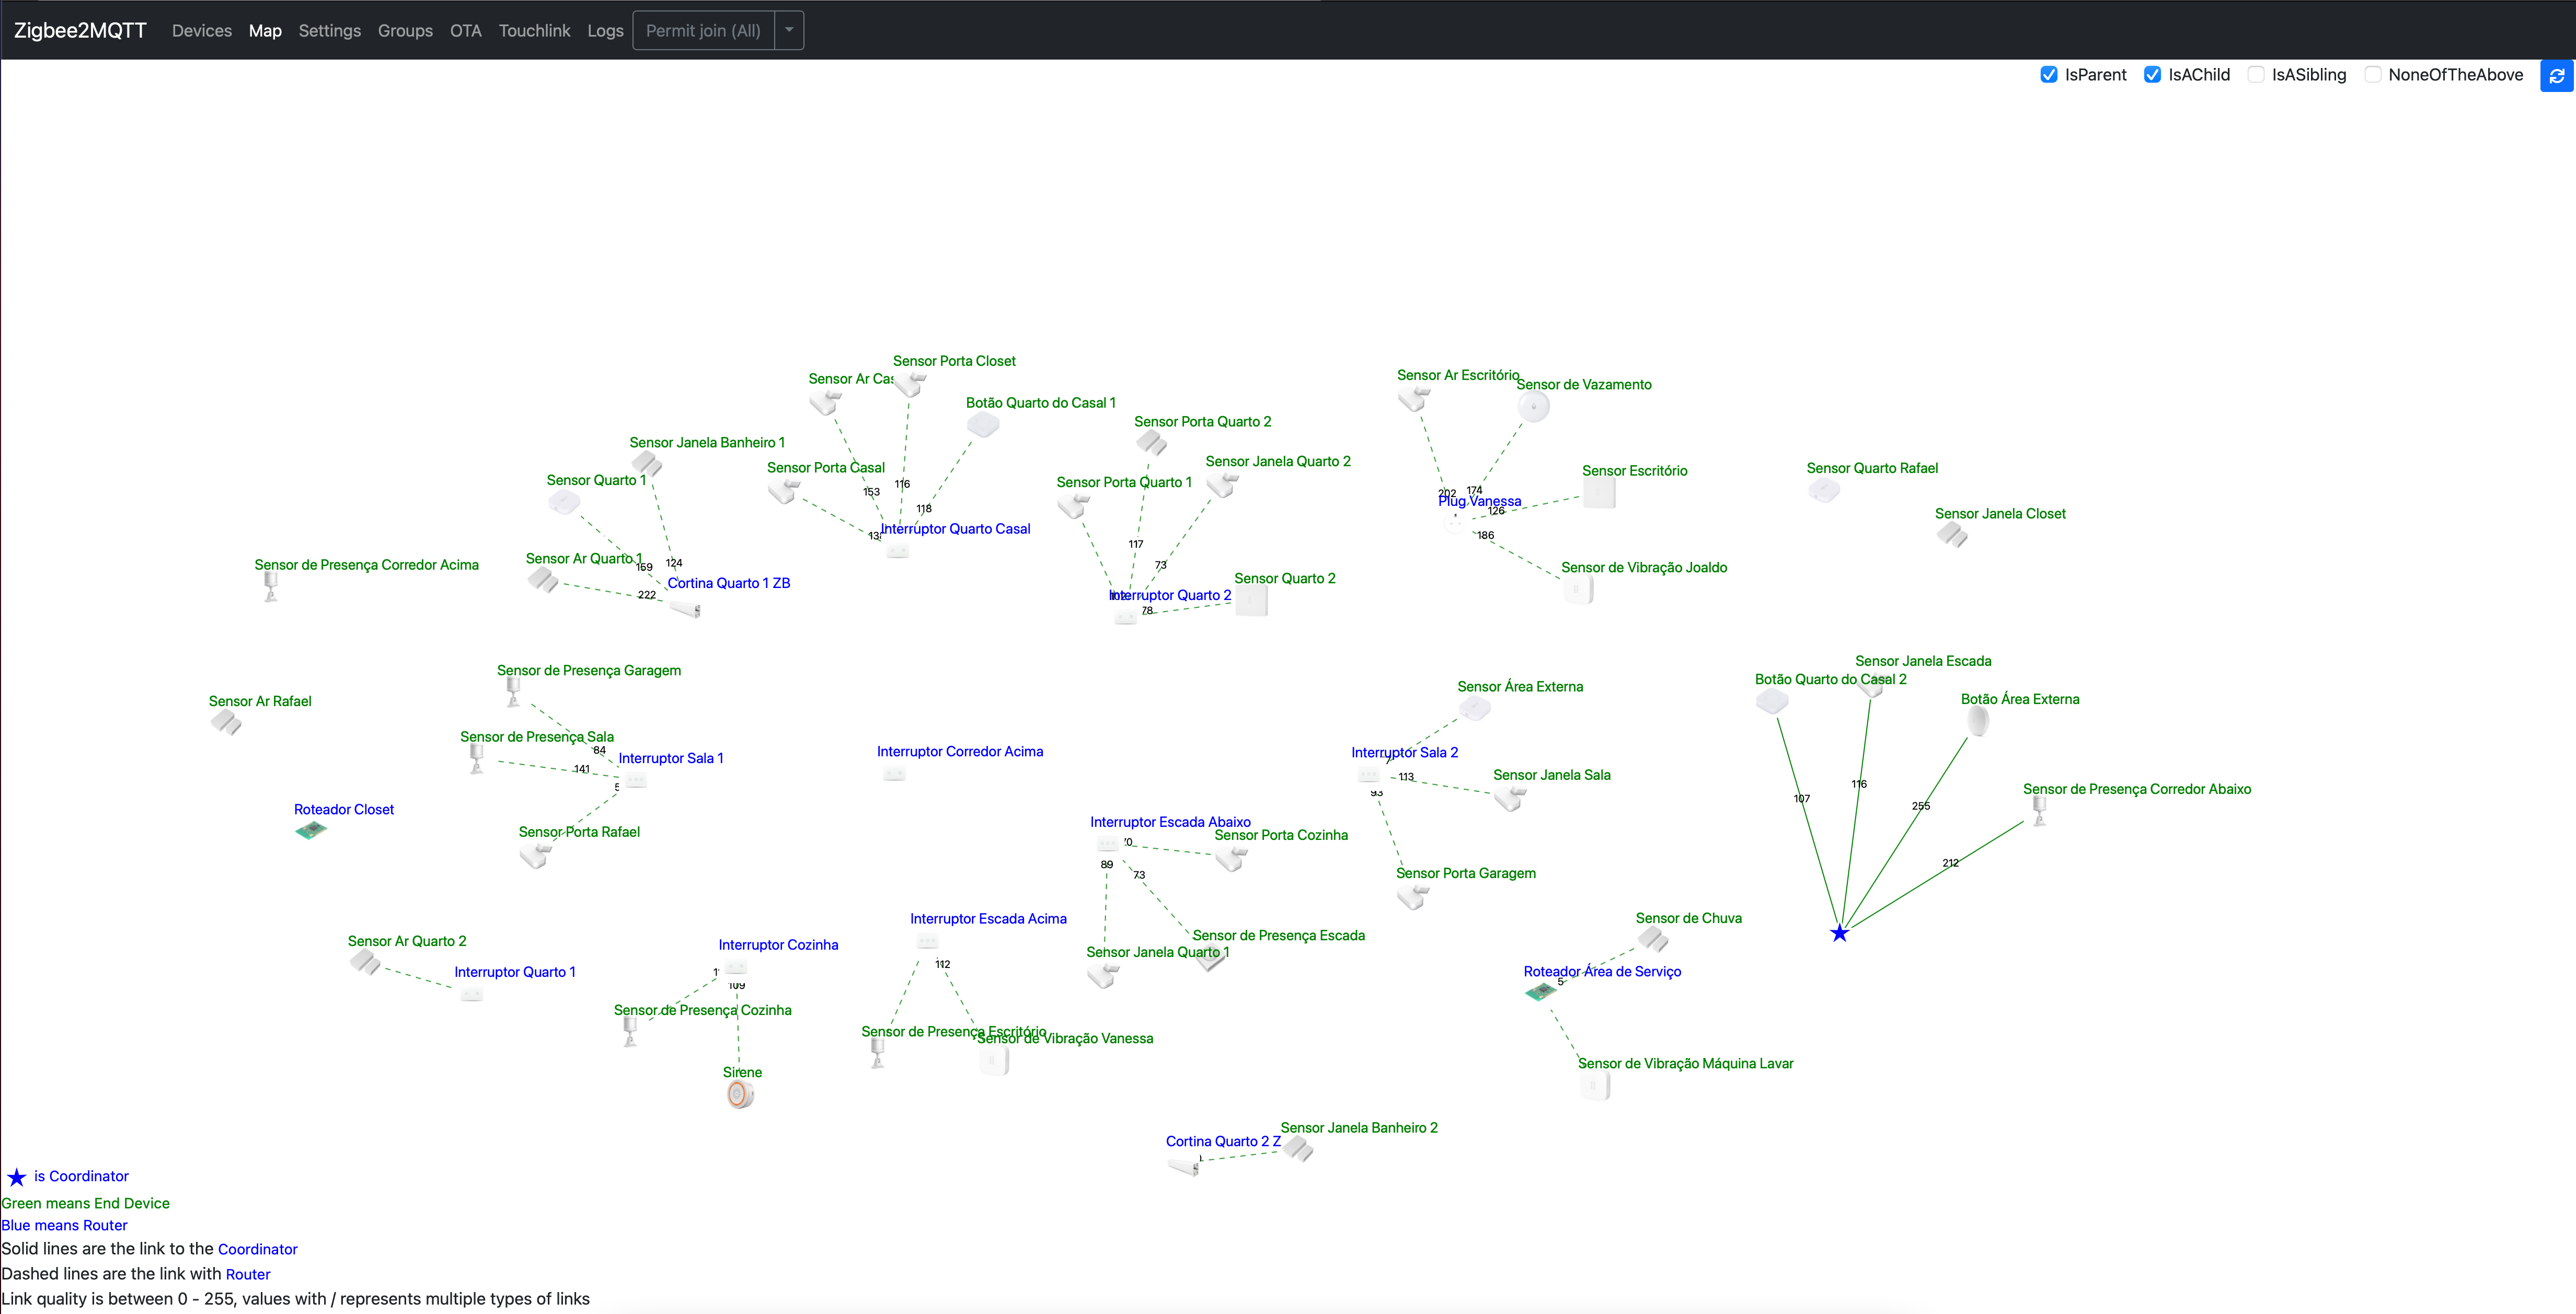Click the Sensor Janela Banheiro 2 node label
Viewport: 2576px width, 1314px height.
point(1359,1127)
